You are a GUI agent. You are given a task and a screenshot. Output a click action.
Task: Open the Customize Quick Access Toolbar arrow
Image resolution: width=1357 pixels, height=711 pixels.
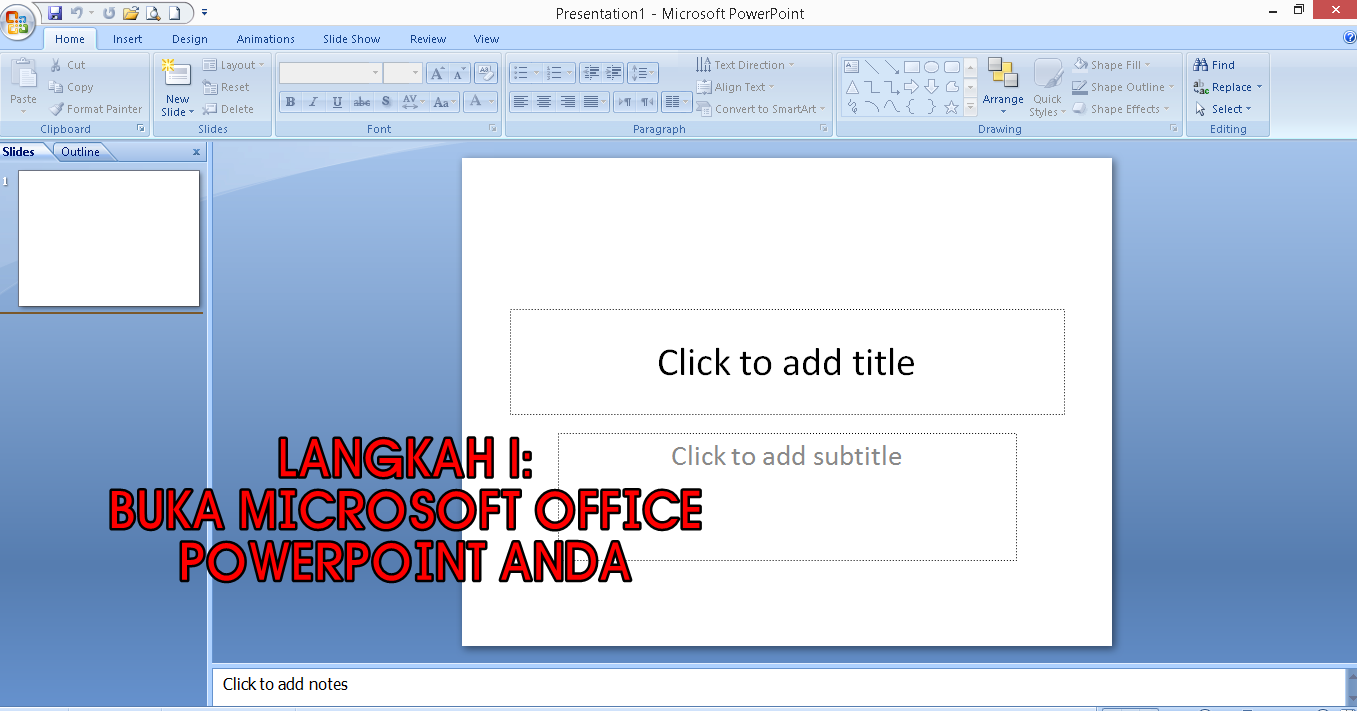205,13
